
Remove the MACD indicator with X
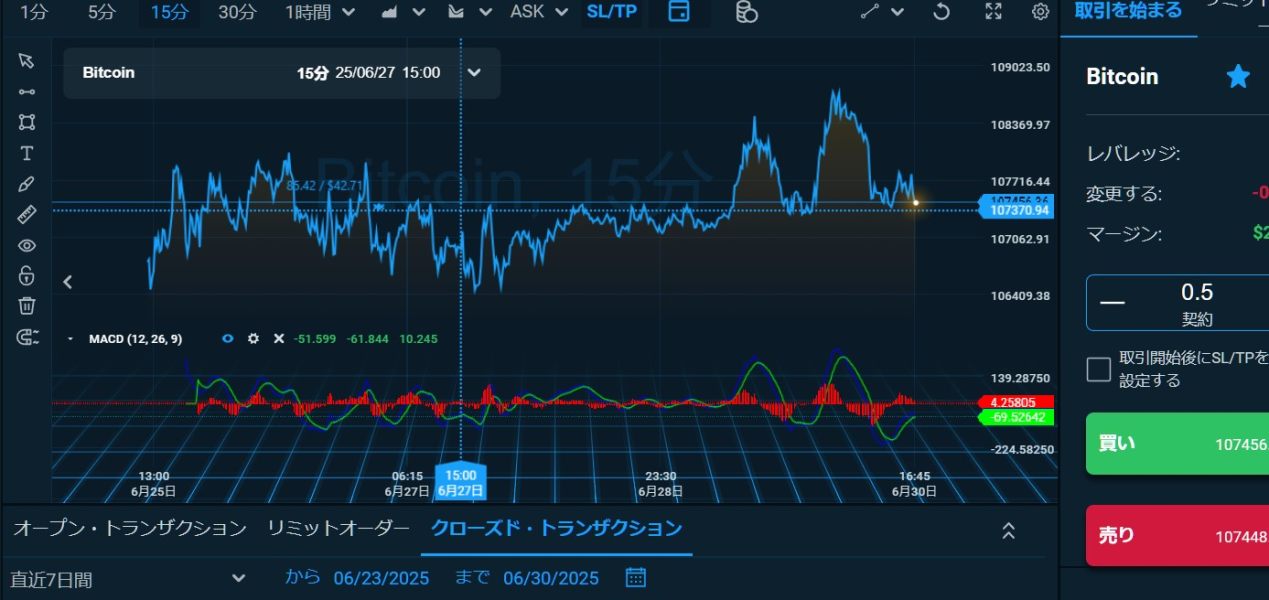coord(279,339)
